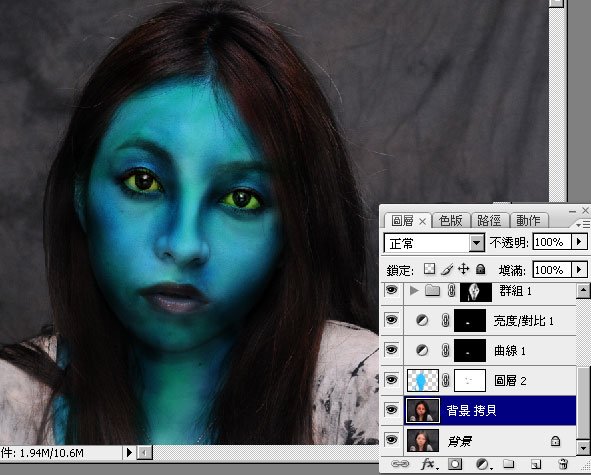Select the layer named 背景
Screen dimensions: 591x475
coord(490,440)
